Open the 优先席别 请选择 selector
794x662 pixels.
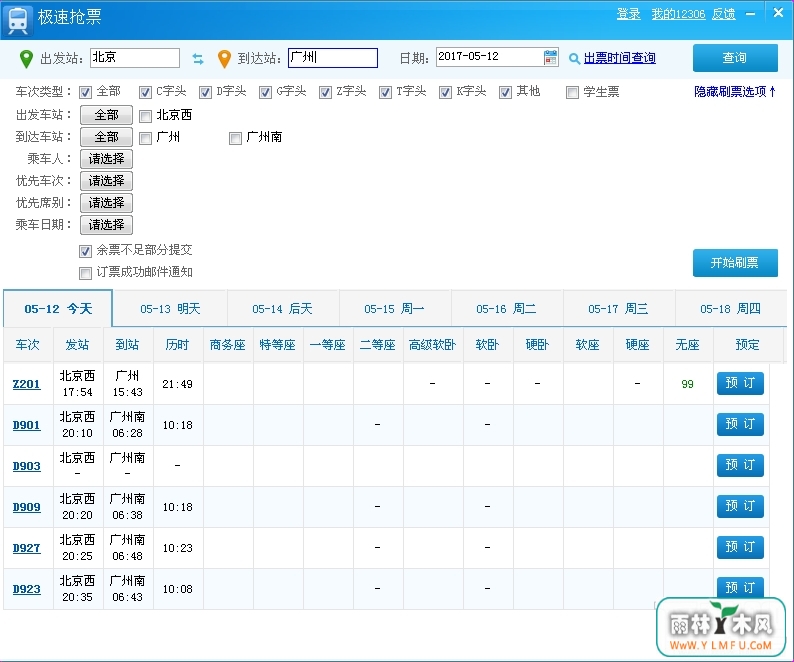[106, 203]
